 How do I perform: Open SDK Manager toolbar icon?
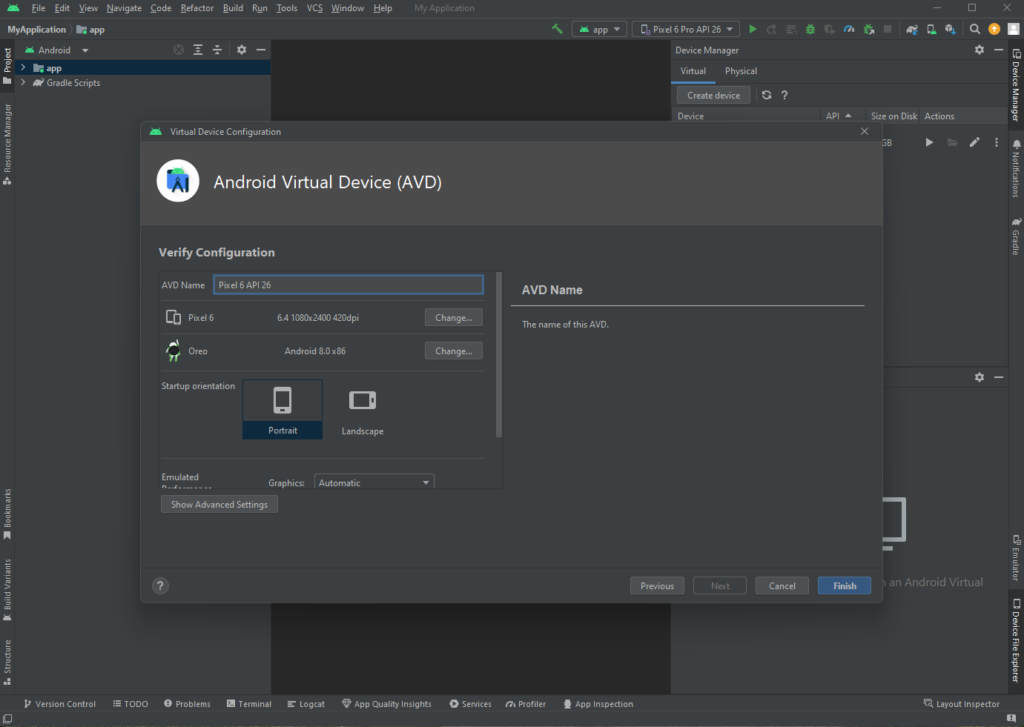point(951,29)
